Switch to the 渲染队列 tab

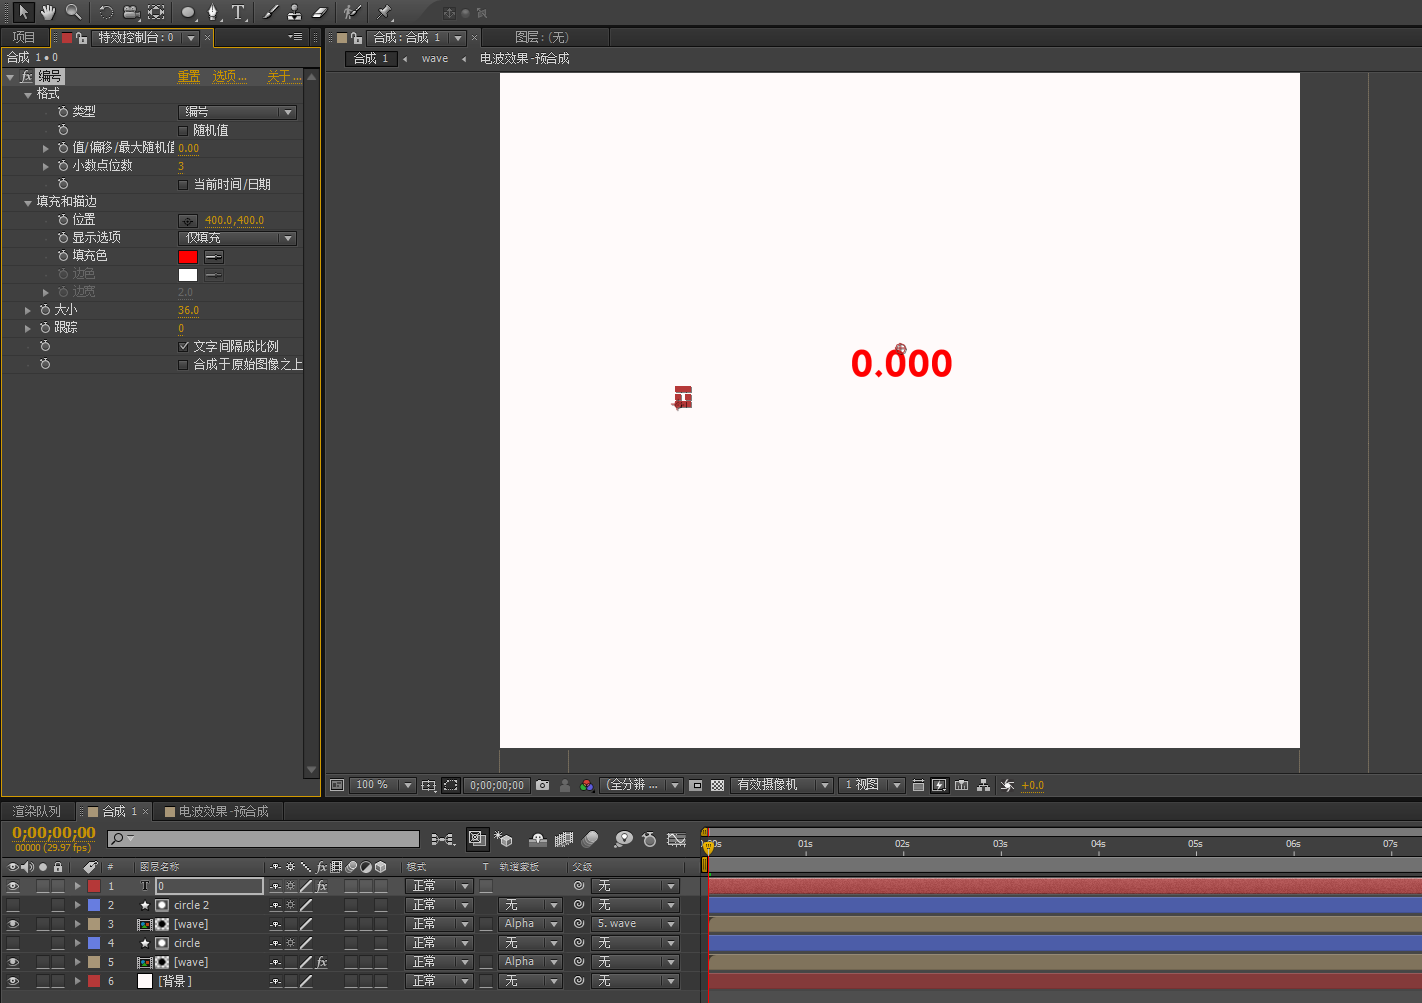coord(36,811)
